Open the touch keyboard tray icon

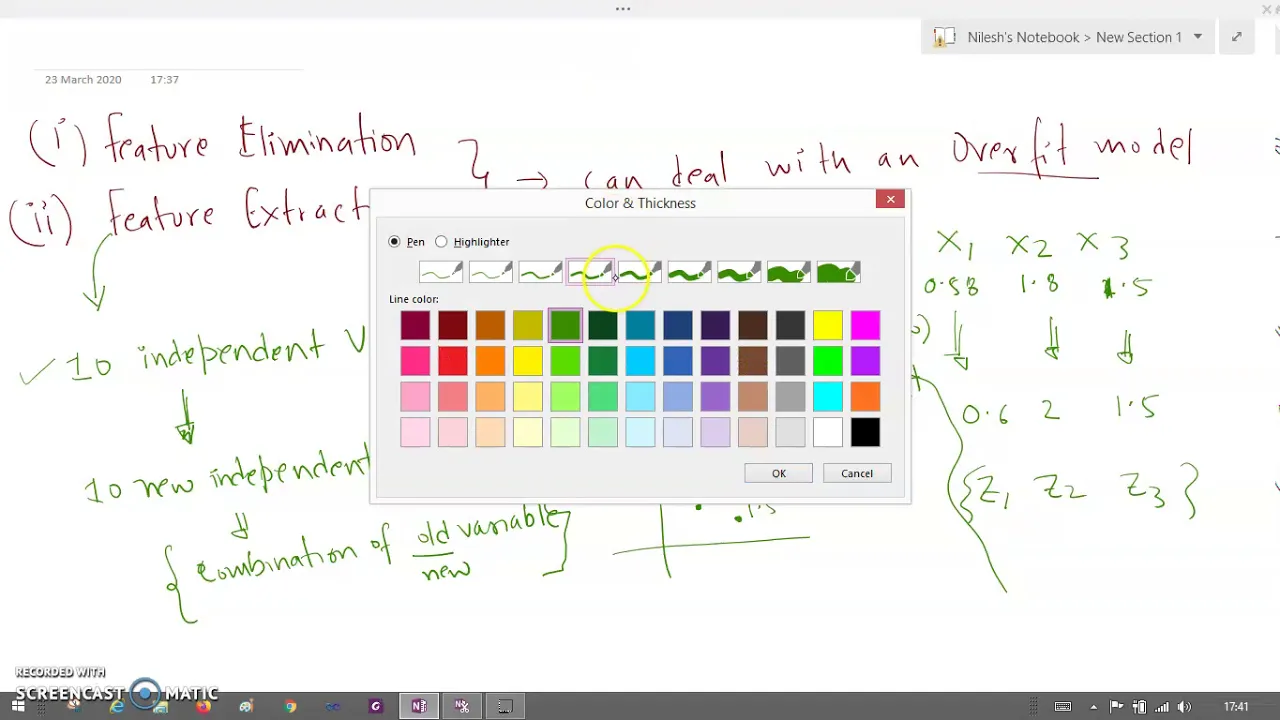(1062, 707)
